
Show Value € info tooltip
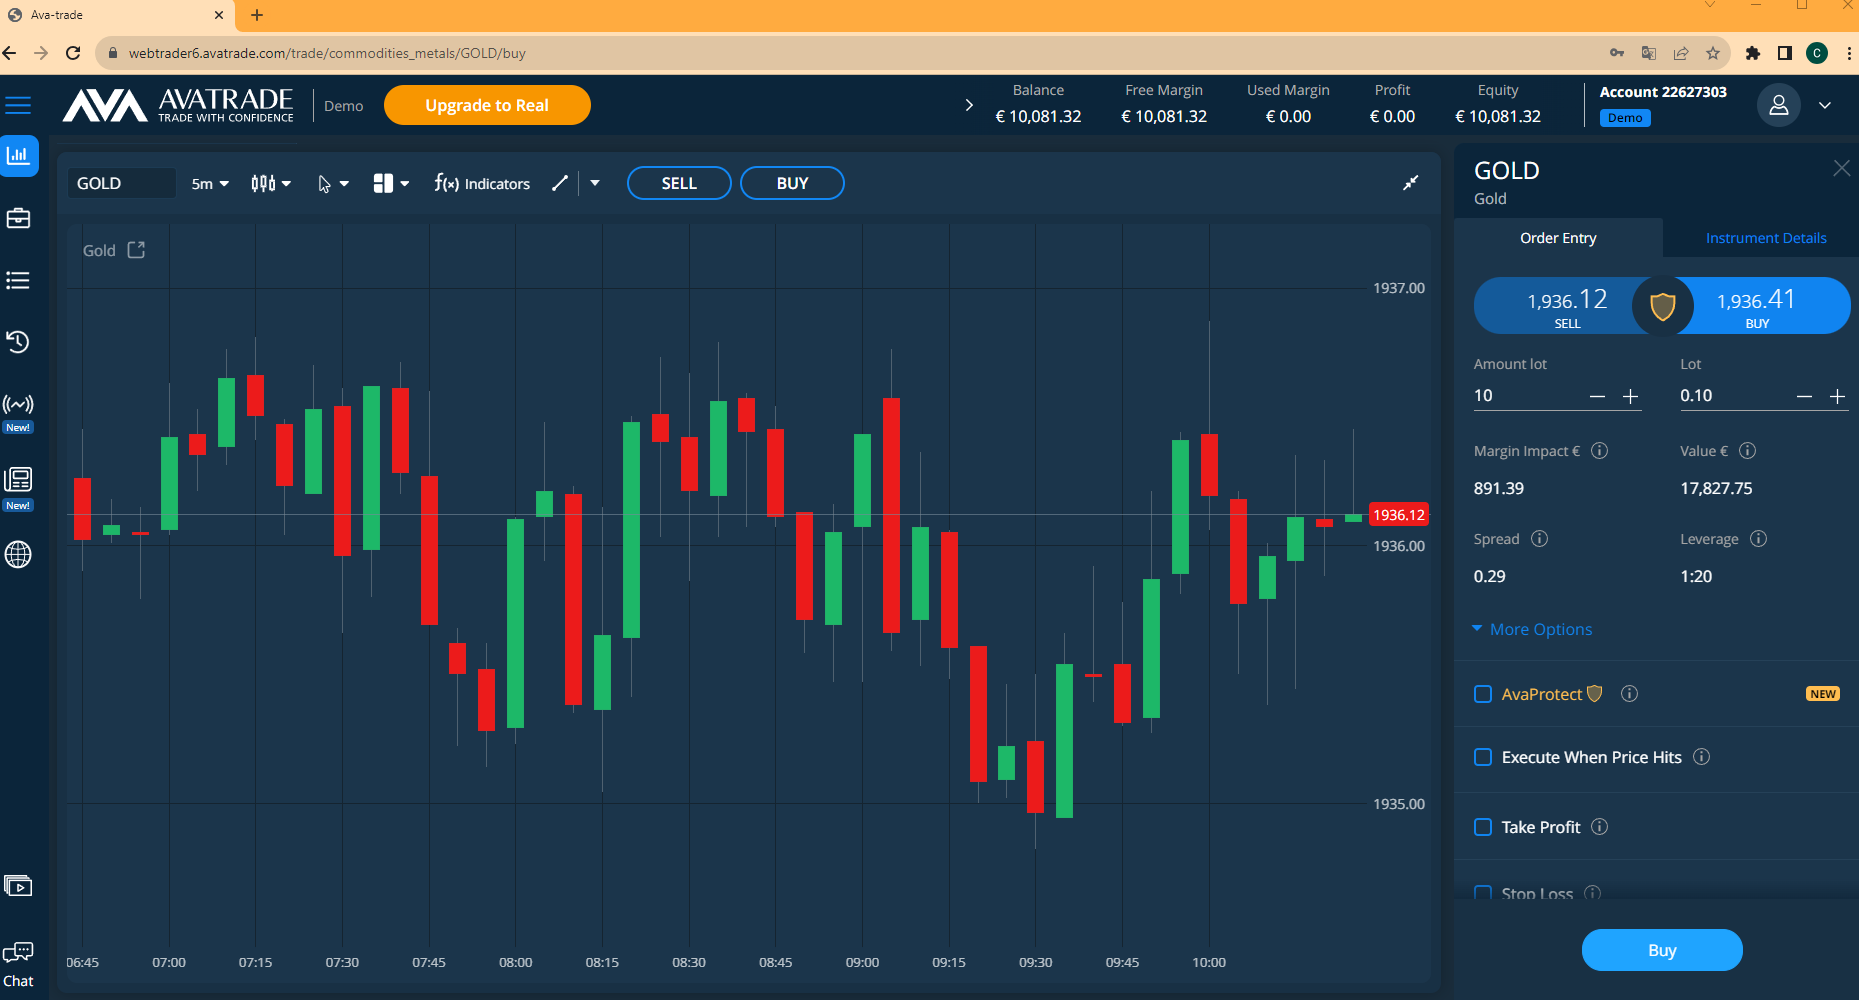coord(1747,451)
